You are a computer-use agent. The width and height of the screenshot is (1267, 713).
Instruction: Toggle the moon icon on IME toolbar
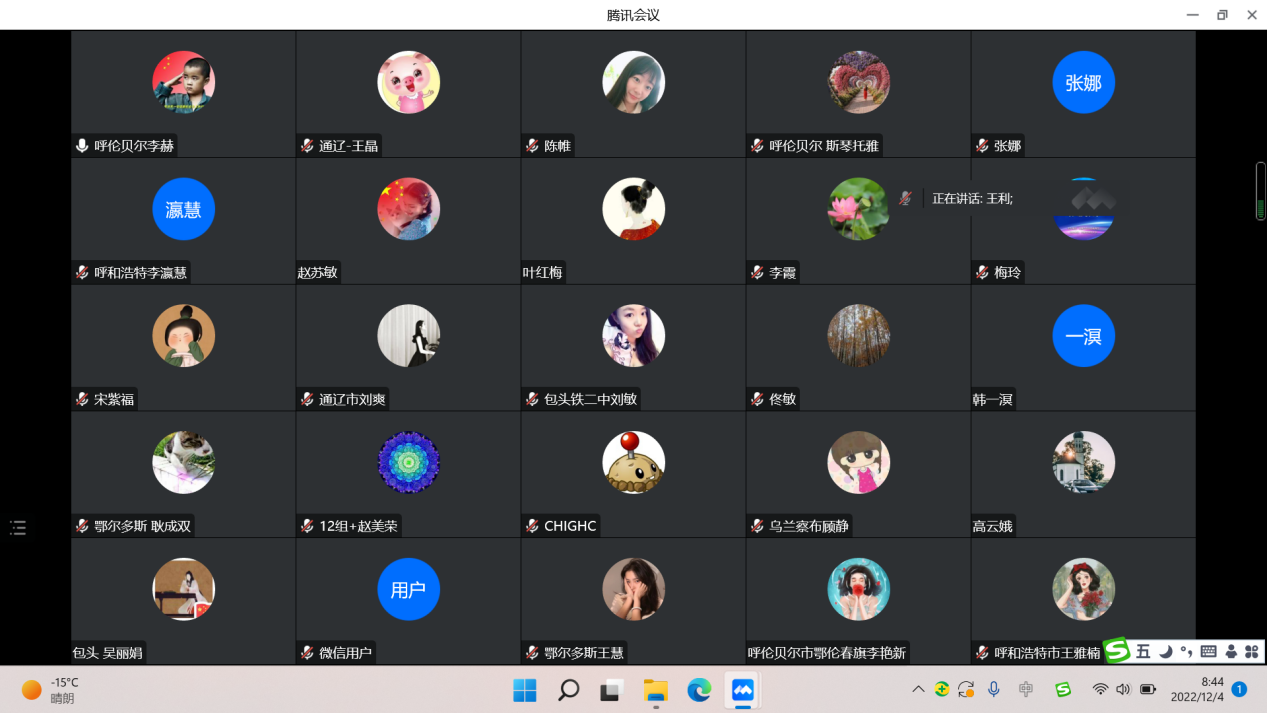click(x=1165, y=652)
